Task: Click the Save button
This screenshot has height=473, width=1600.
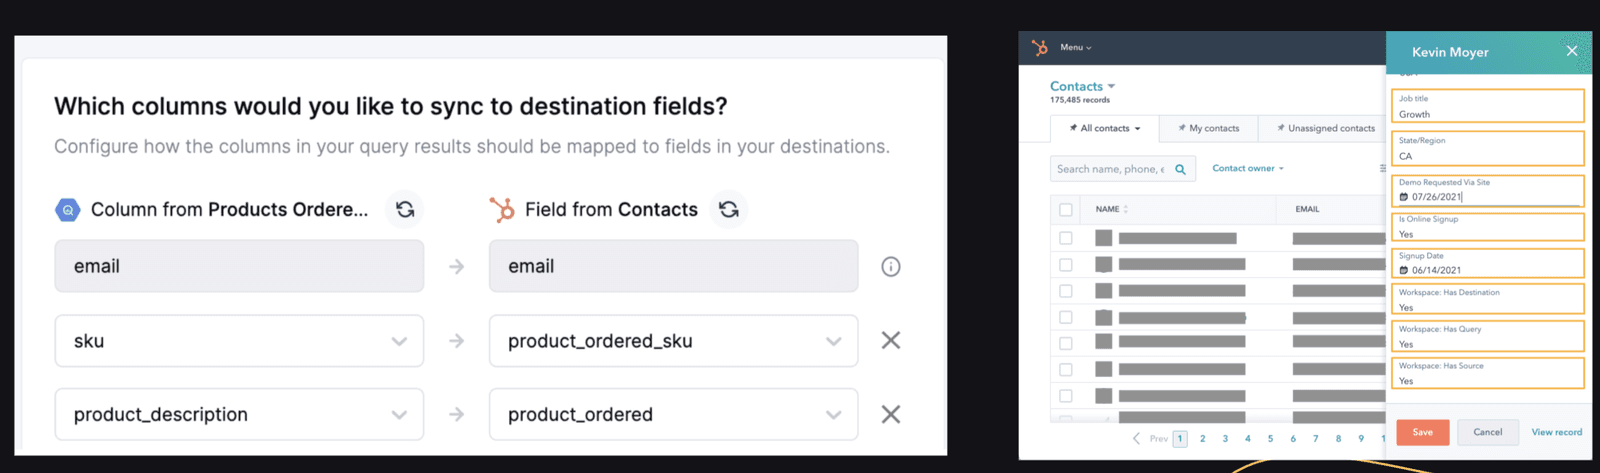Action: coord(1422,432)
